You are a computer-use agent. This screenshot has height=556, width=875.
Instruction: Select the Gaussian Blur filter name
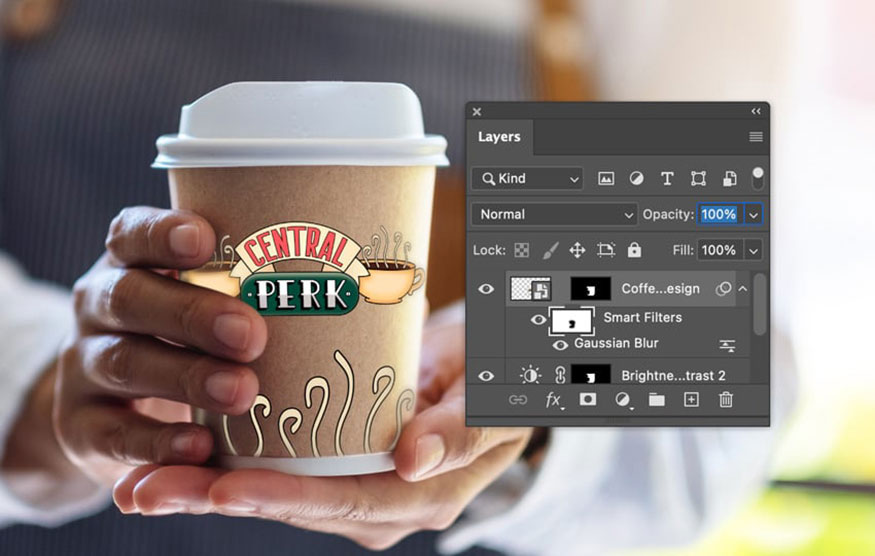[616, 343]
